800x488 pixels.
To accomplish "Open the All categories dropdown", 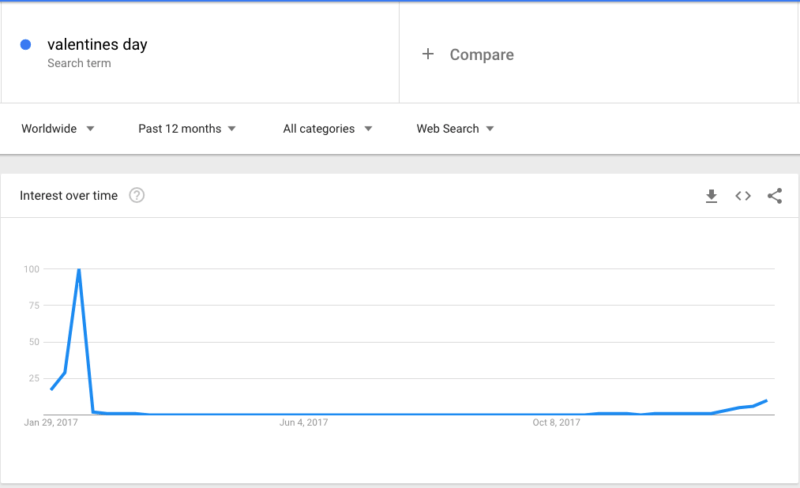I will pos(328,129).
